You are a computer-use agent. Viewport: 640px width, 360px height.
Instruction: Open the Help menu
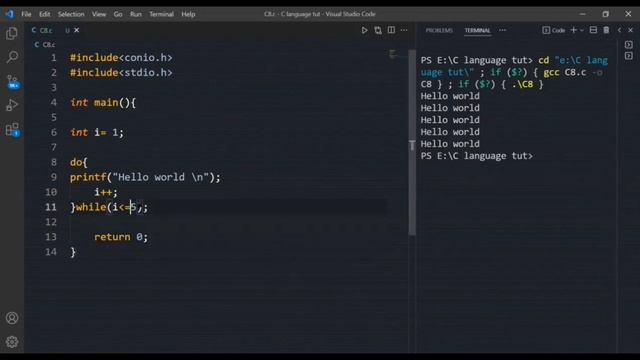tap(188, 14)
